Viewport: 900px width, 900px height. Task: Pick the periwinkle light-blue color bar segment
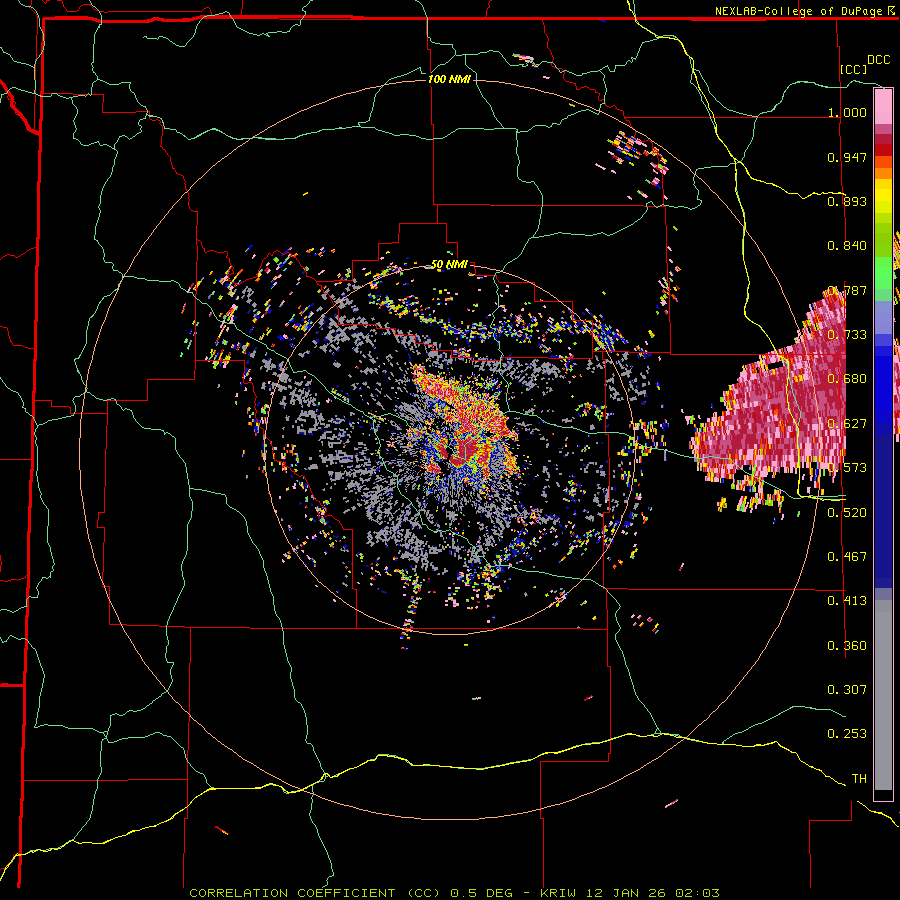tap(883, 318)
